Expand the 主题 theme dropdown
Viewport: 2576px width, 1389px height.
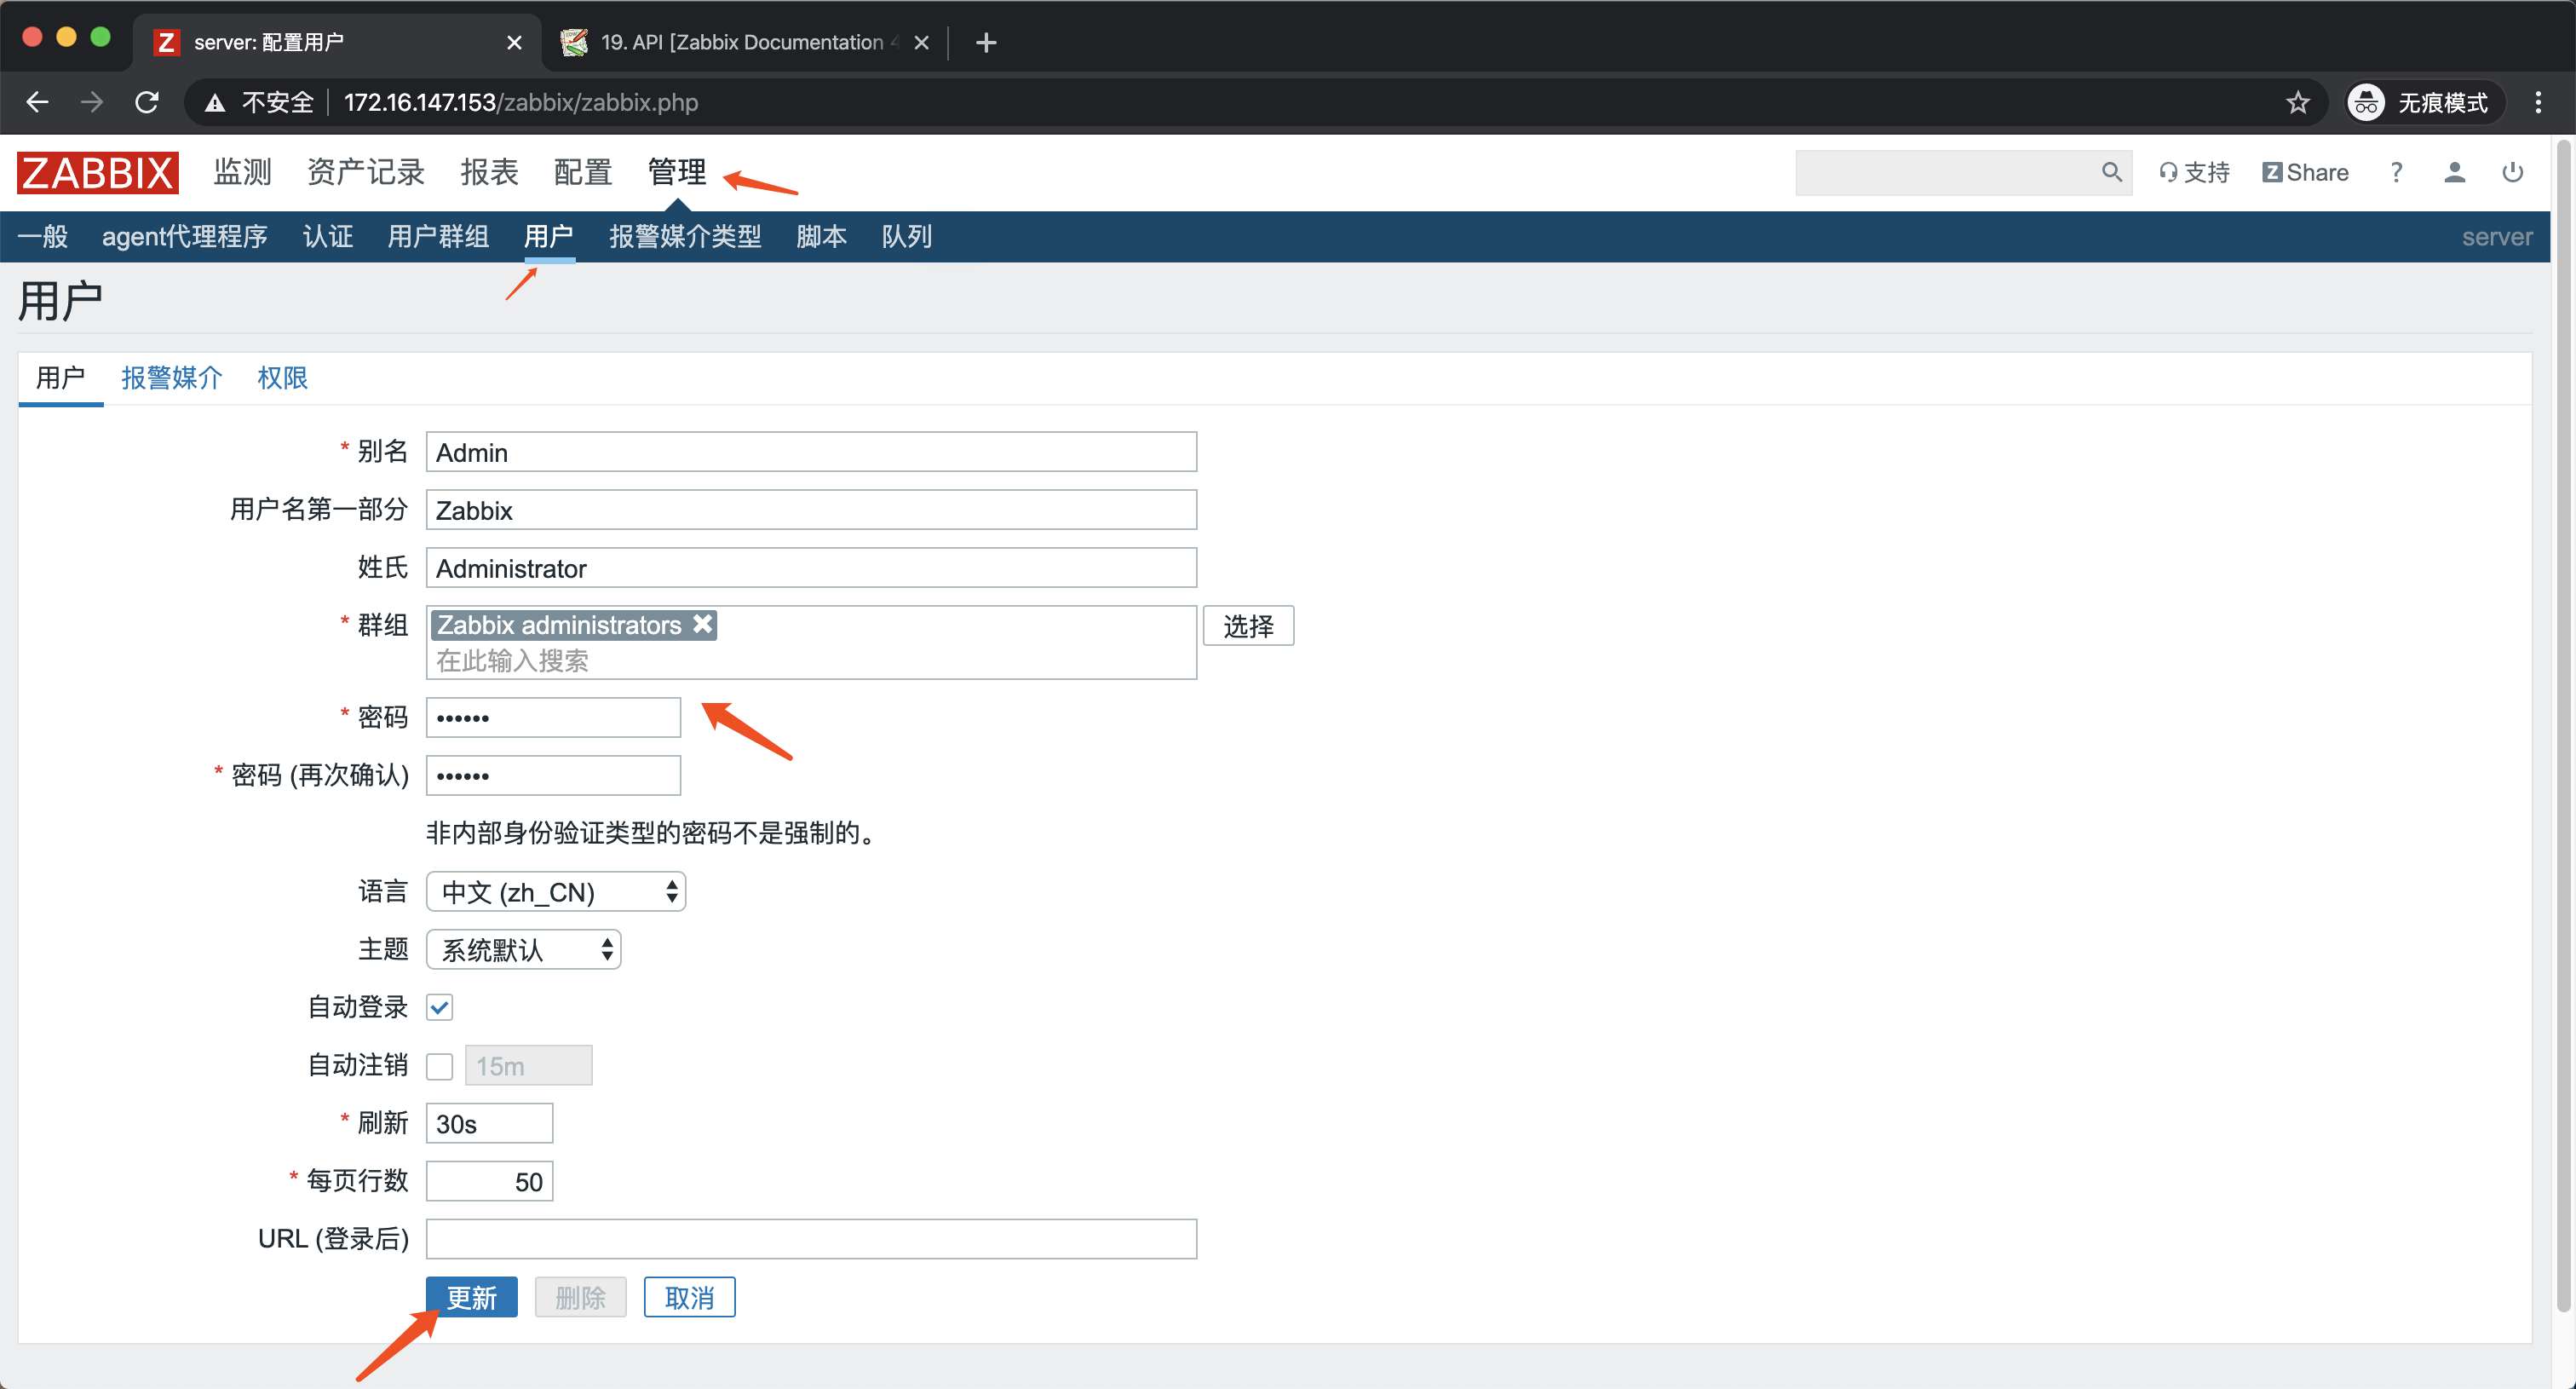[x=523, y=949]
